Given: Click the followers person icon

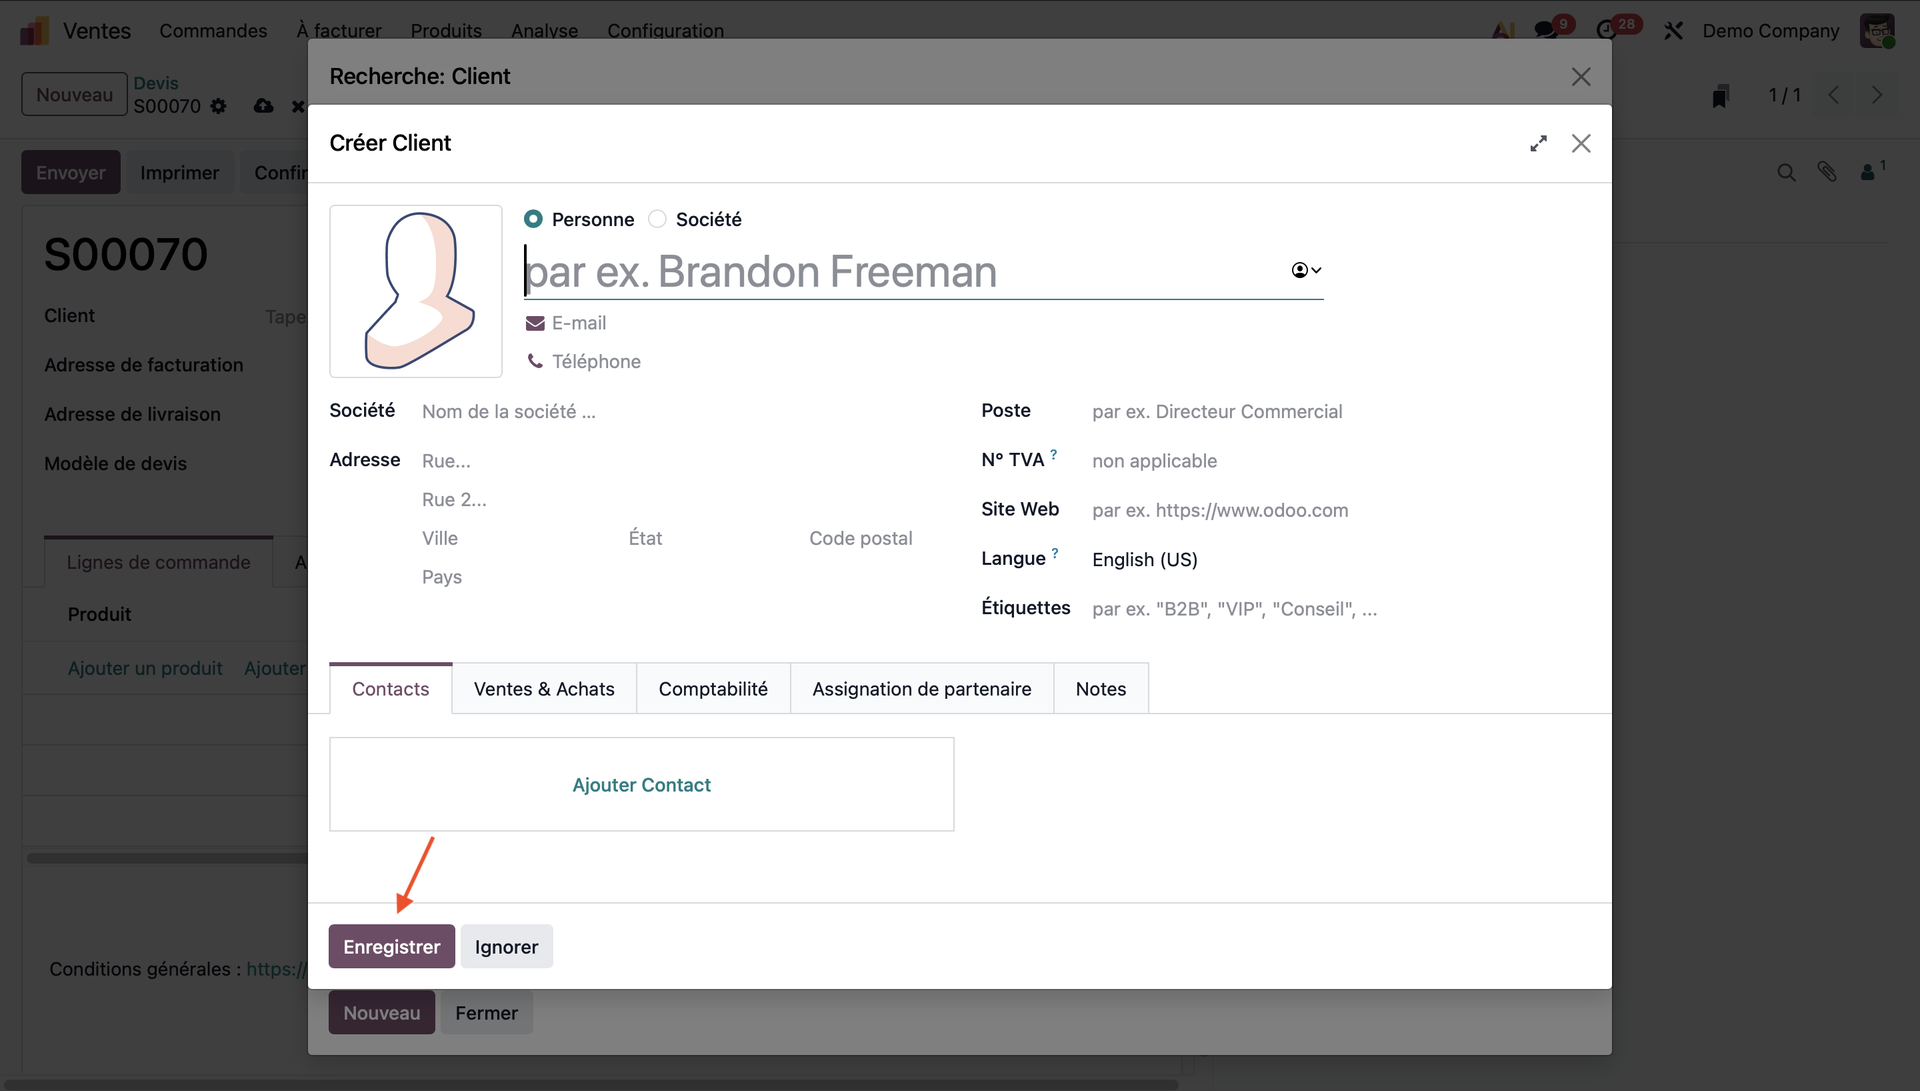Looking at the screenshot, I should coord(1867,172).
